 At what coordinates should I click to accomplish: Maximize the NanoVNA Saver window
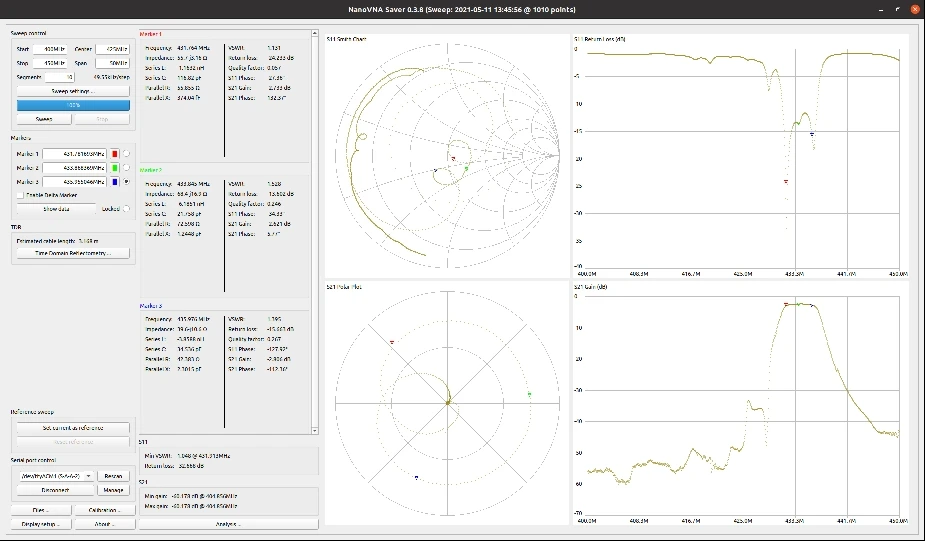click(897, 9)
